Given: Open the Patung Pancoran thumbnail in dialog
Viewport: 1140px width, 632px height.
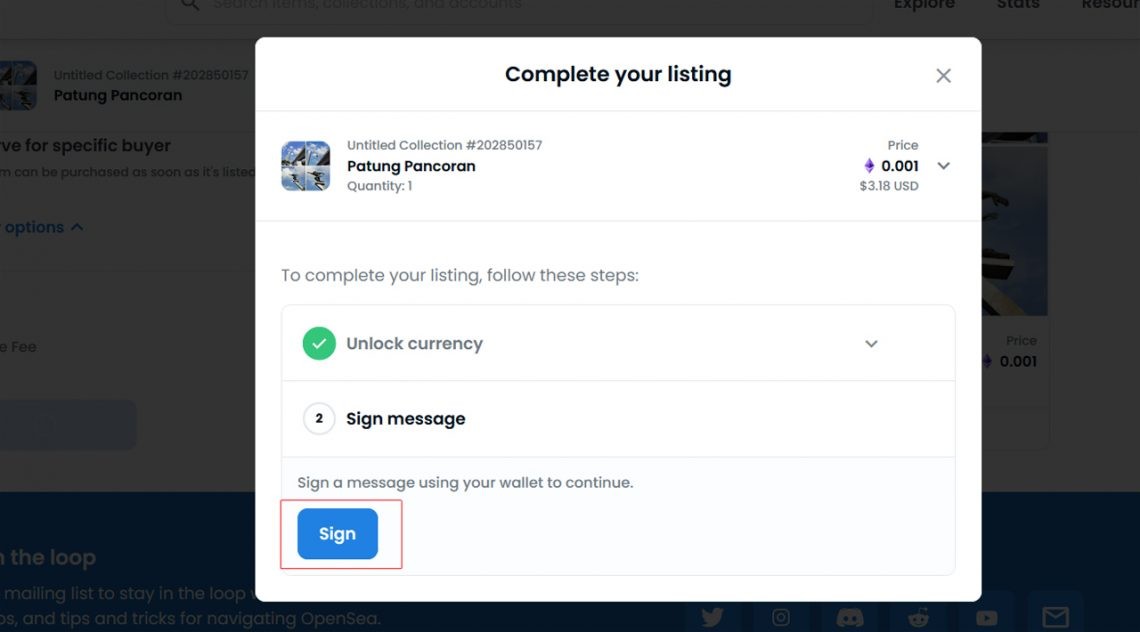Looking at the screenshot, I should coord(305,166).
